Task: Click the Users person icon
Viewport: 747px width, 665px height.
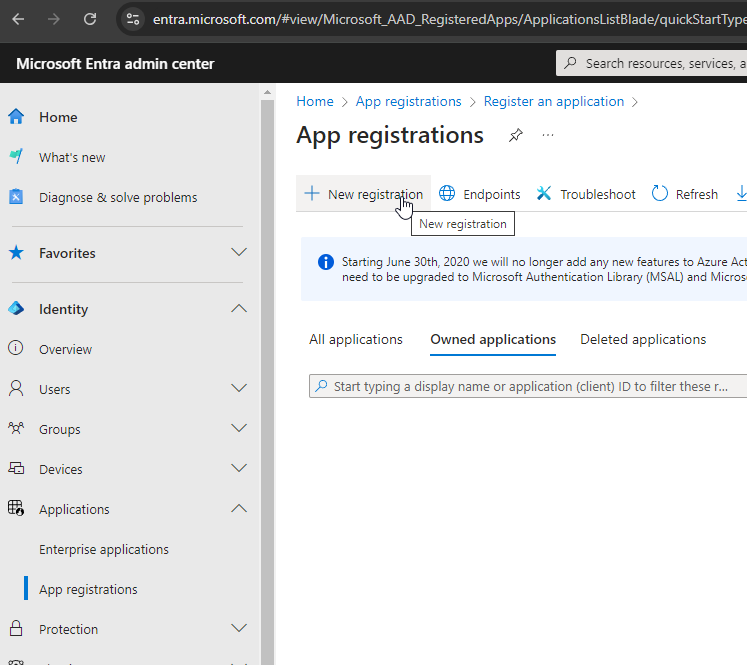Action: click(16, 388)
